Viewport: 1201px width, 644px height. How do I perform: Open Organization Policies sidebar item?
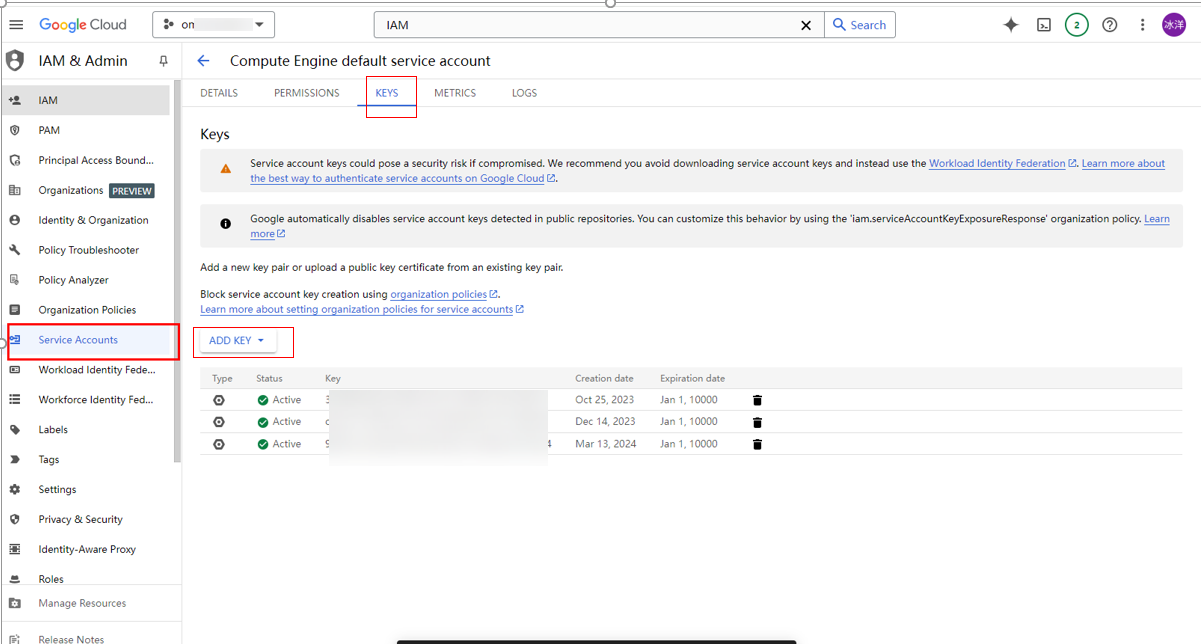click(88, 310)
